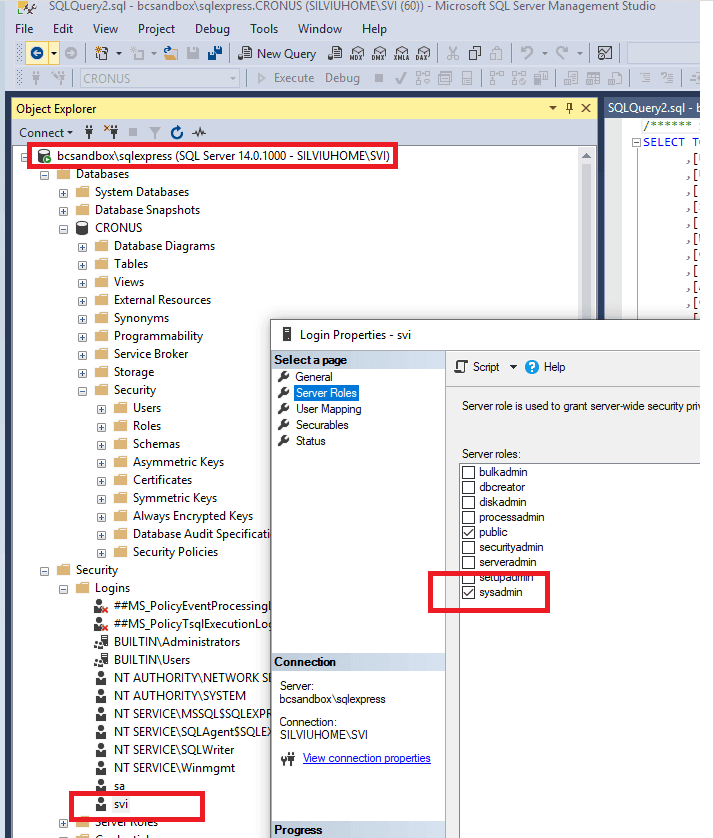Open the Script dropdown arrow

click(x=513, y=367)
